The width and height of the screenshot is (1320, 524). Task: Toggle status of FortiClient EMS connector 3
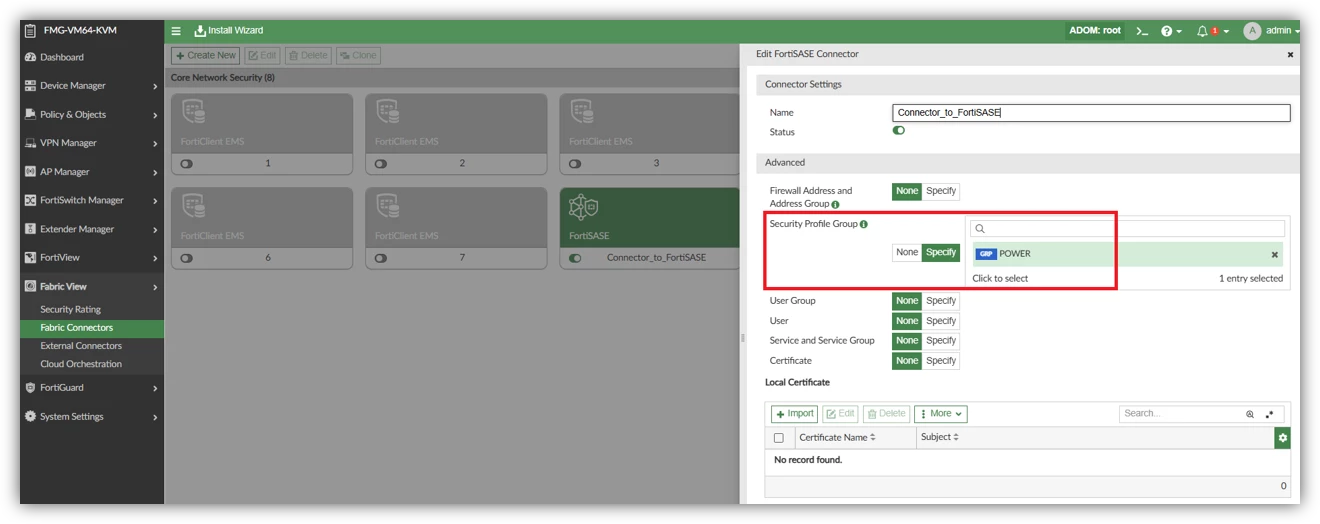pos(575,164)
